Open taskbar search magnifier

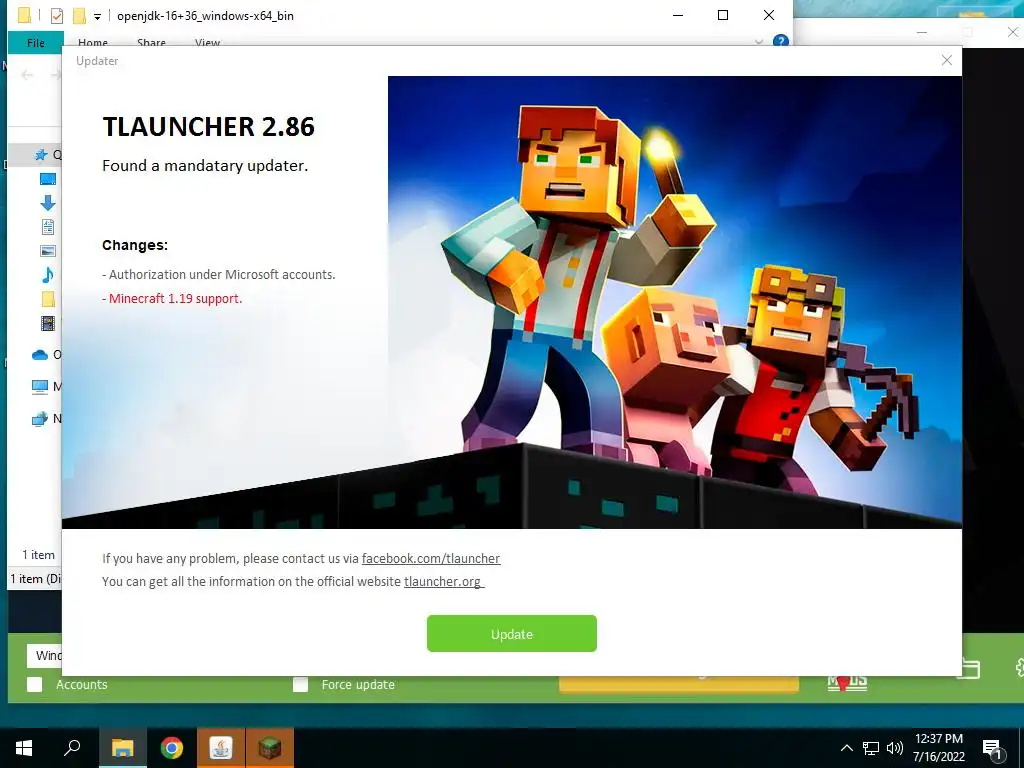click(72, 748)
